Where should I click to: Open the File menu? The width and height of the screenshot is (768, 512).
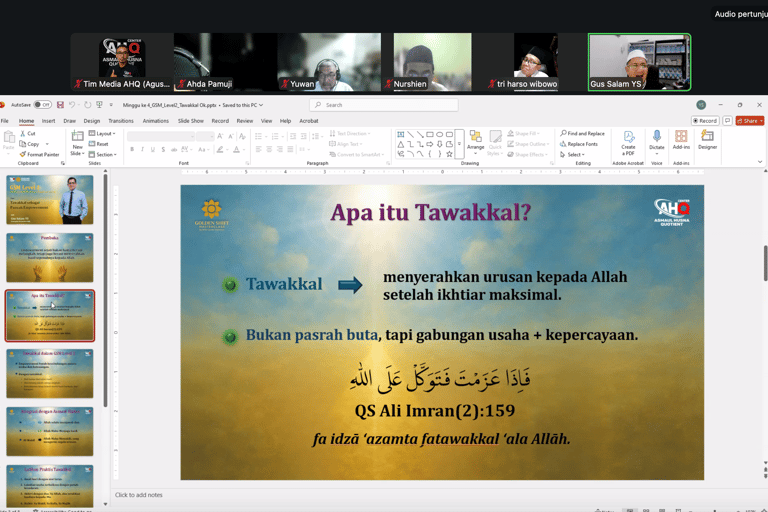(5, 121)
